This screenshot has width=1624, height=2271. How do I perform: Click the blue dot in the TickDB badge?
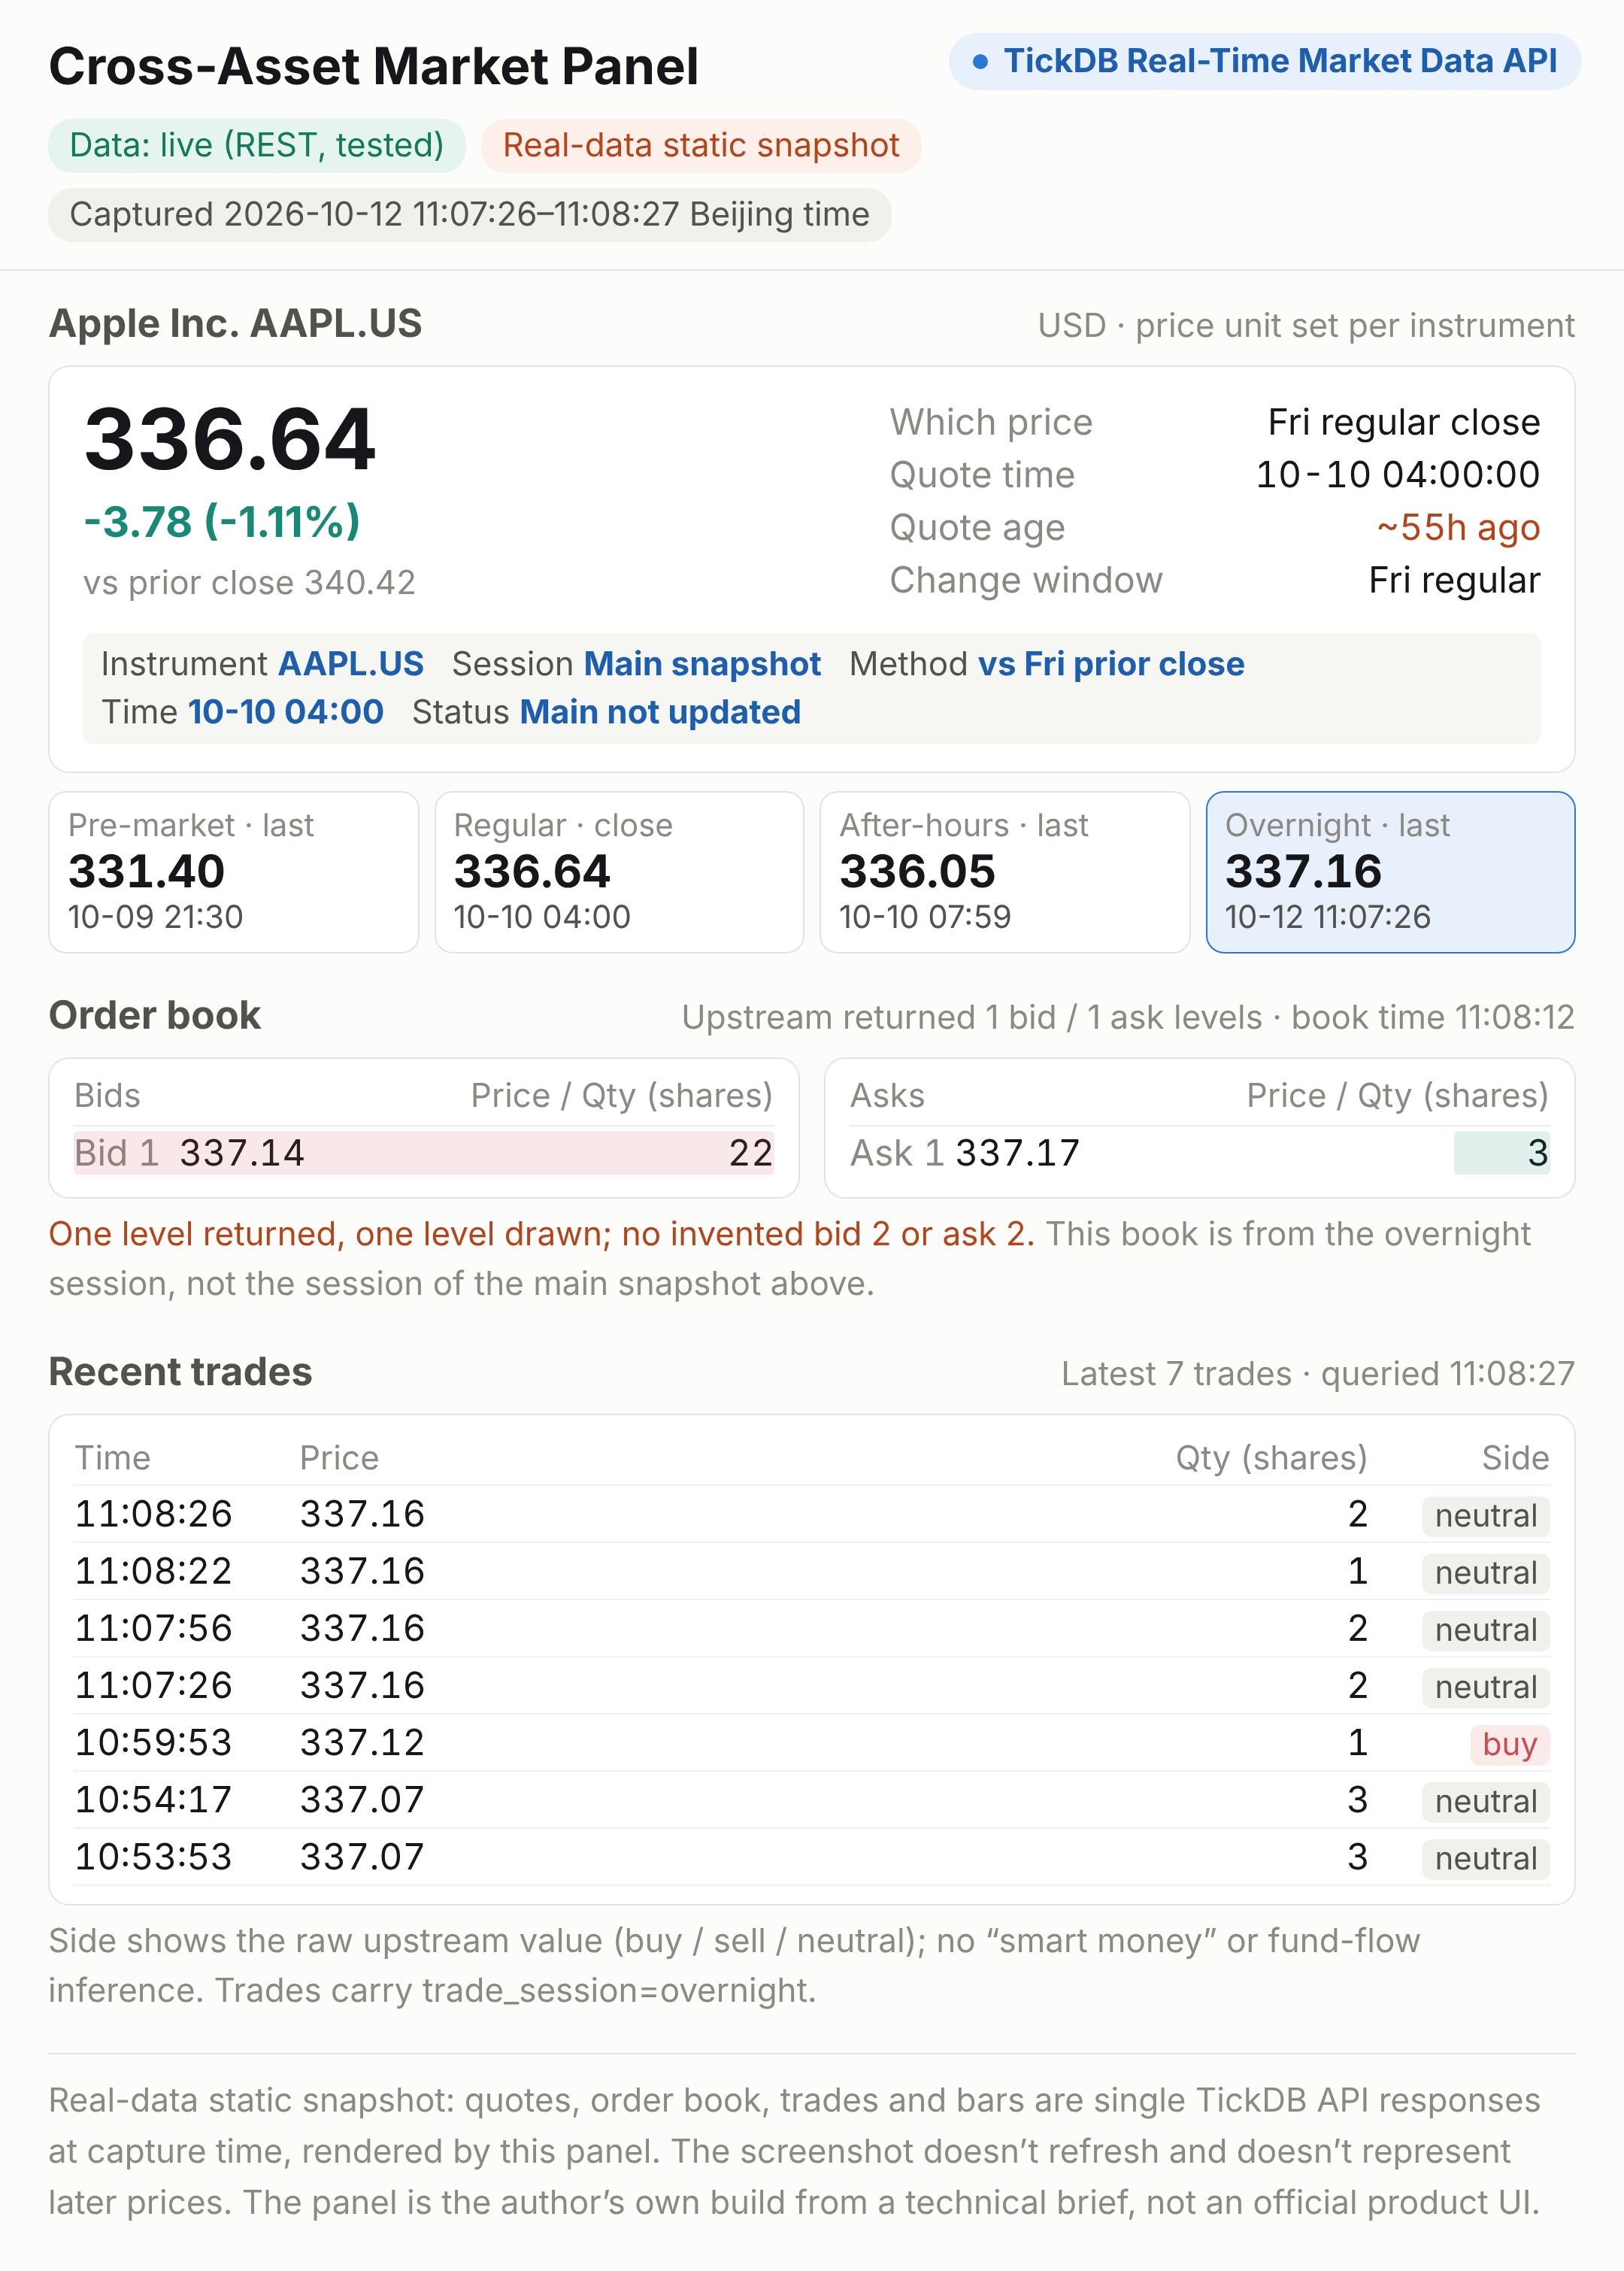pyautogui.click(x=980, y=62)
